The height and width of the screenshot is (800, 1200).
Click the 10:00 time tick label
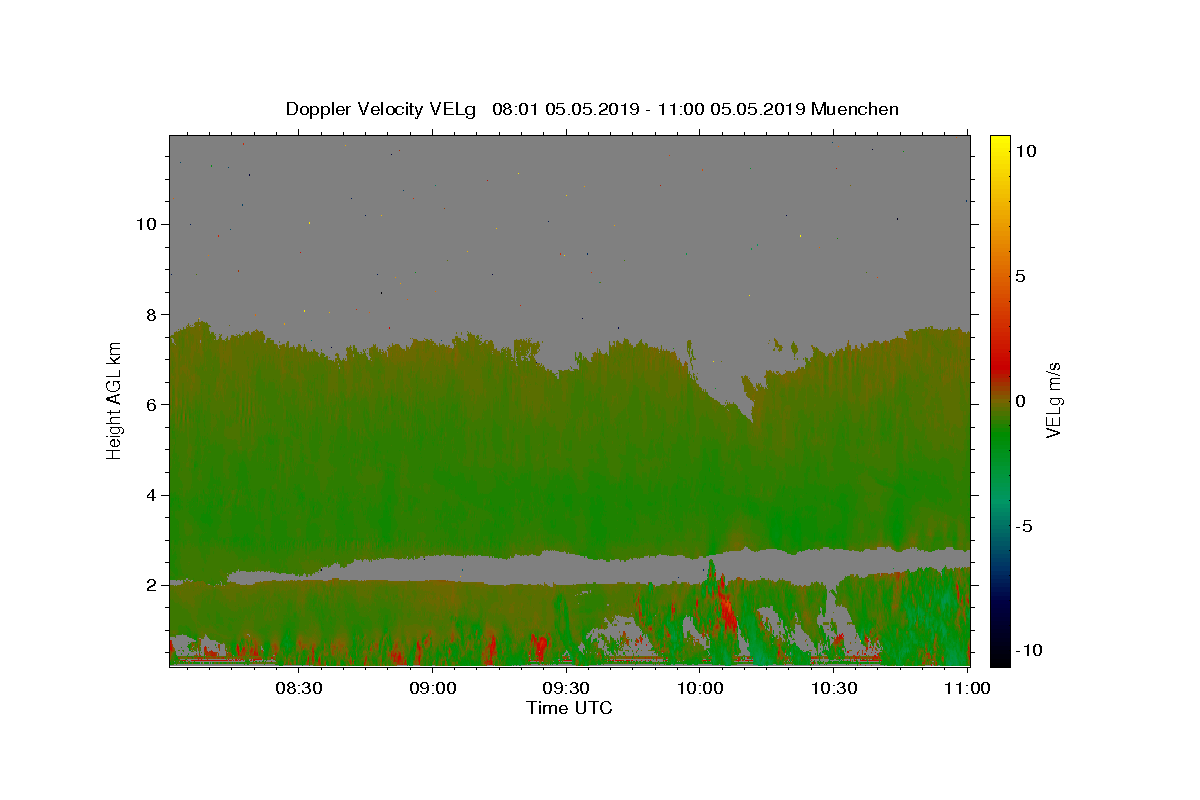[x=699, y=688]
